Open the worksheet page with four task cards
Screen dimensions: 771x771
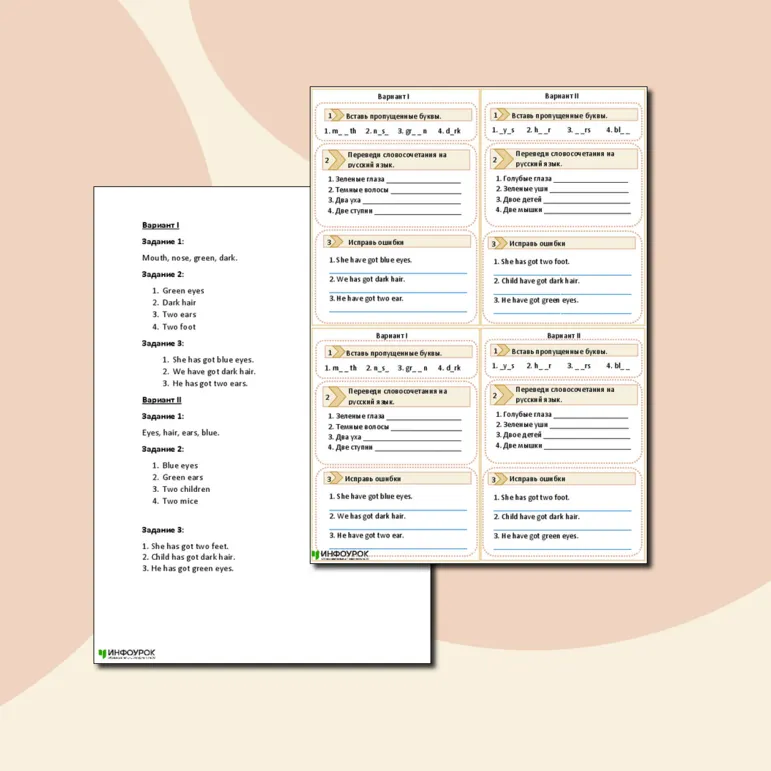(x=479, y=325)
